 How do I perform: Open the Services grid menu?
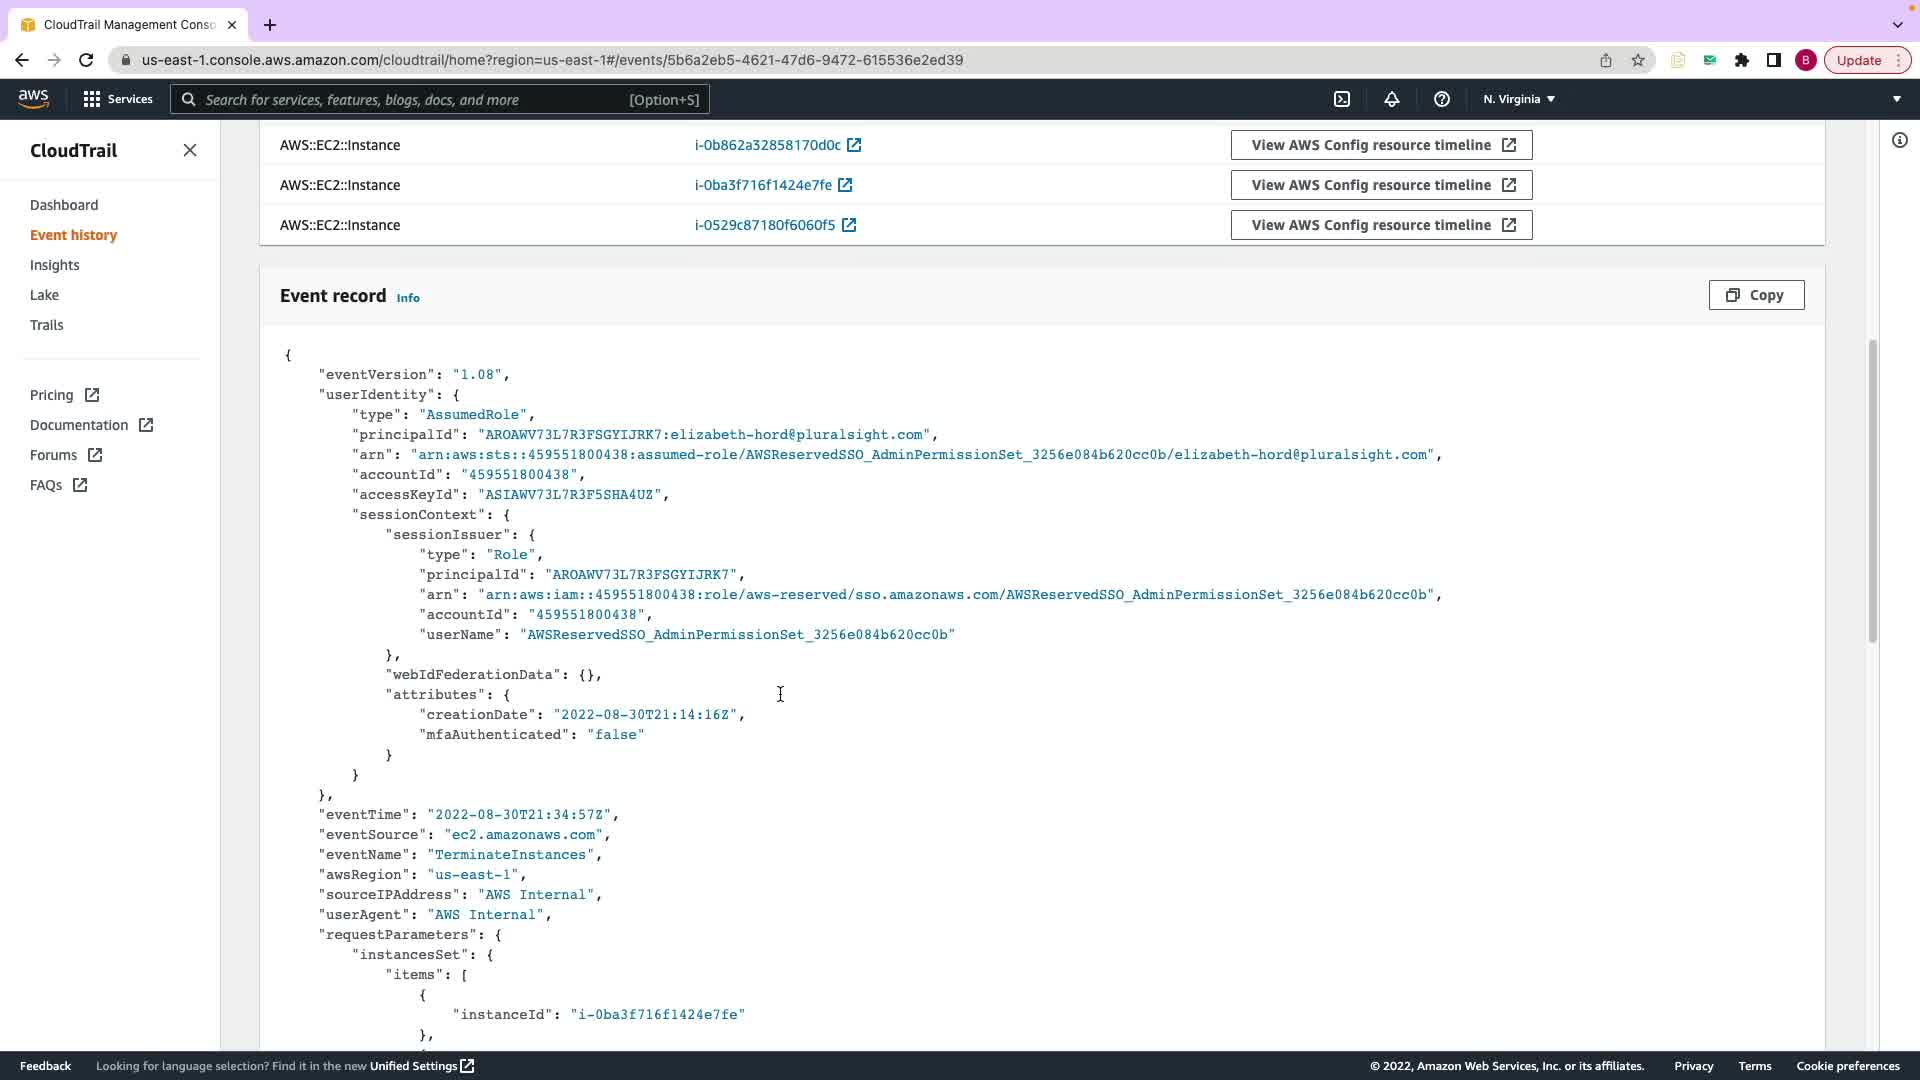click(118, 99)
